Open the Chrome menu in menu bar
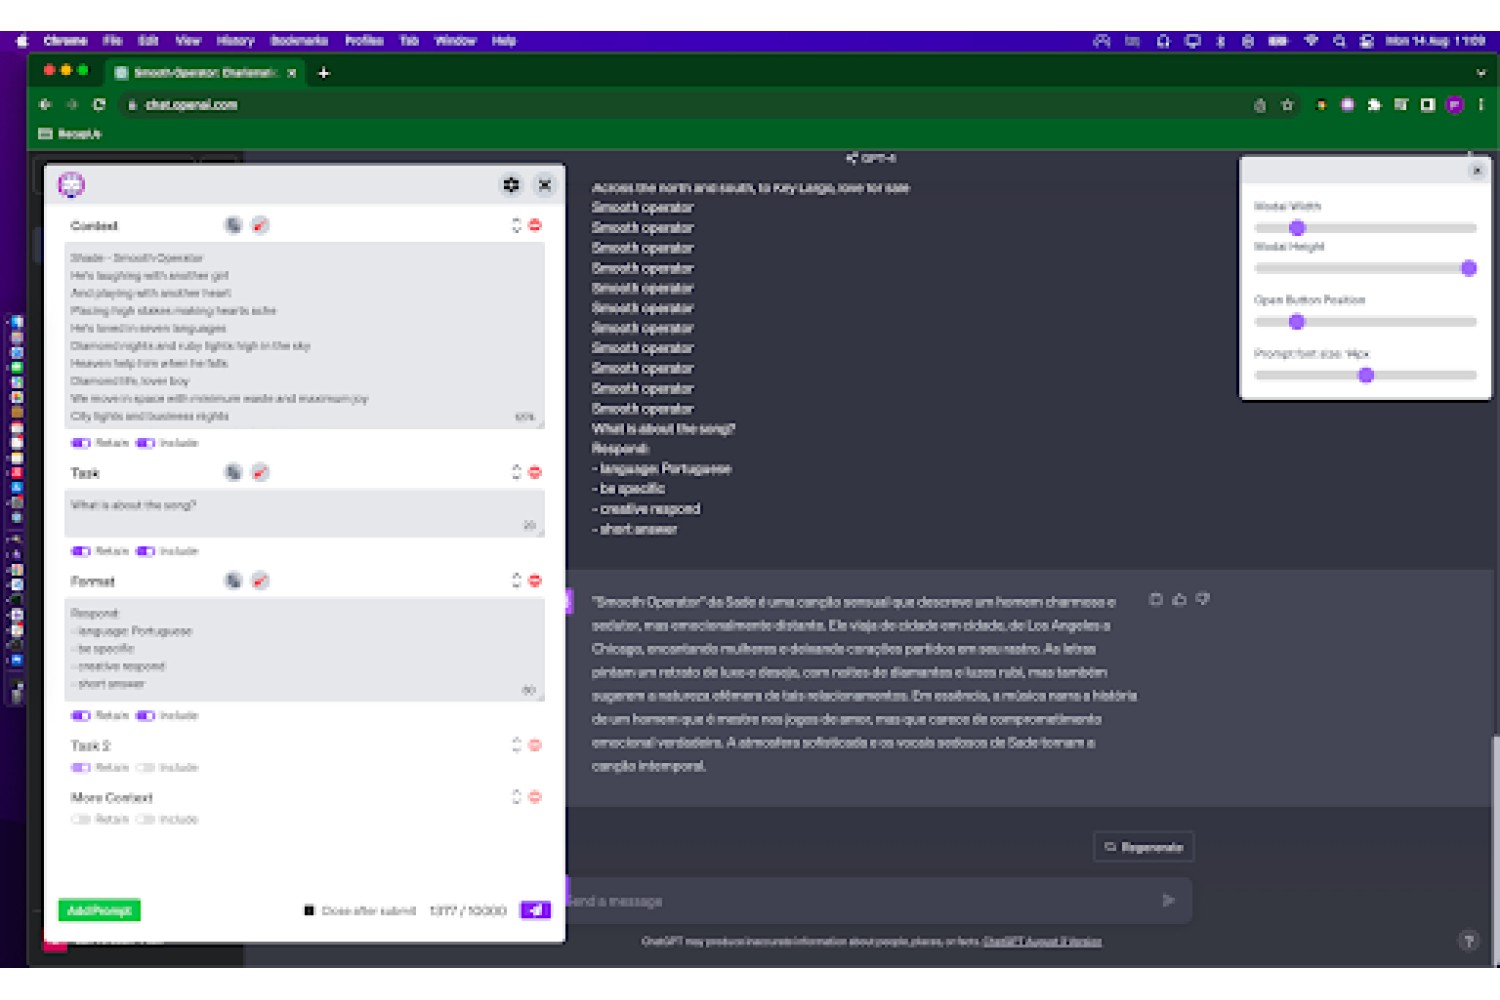Image resolution: width=1500 pixels, height=1000 pixels. pyautogui.click(x=65, y=41)
